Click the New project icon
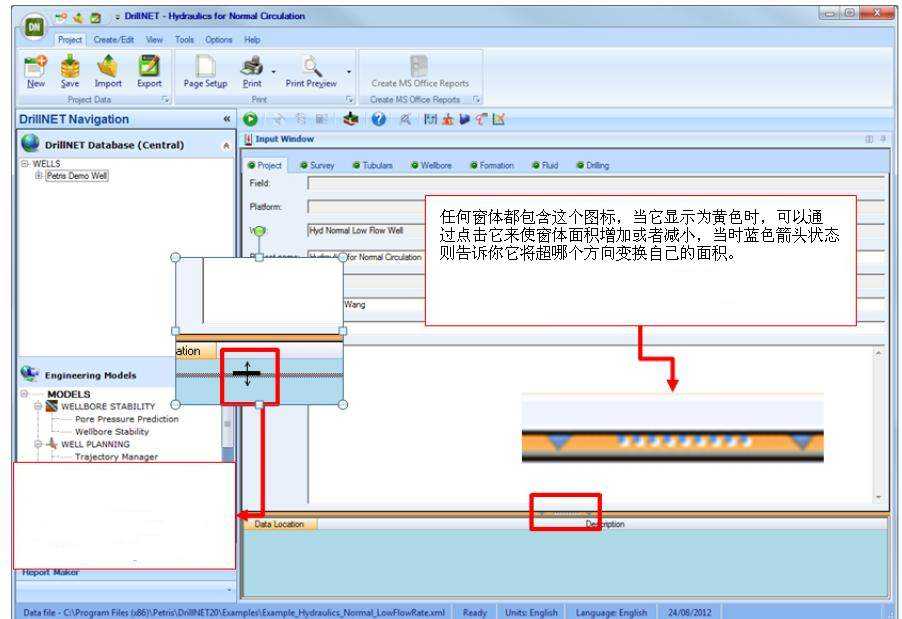902x619 pixels. coord(35,66)
